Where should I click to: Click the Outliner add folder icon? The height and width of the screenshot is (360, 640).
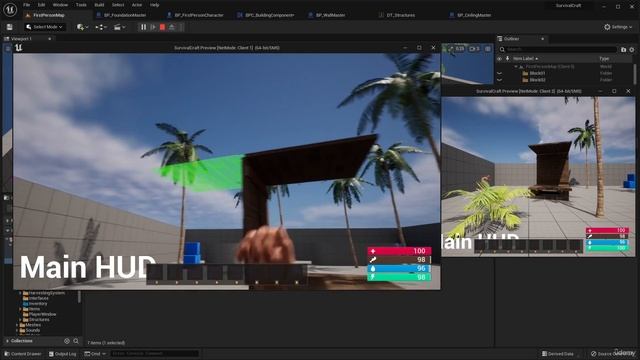tap(623, 49)
